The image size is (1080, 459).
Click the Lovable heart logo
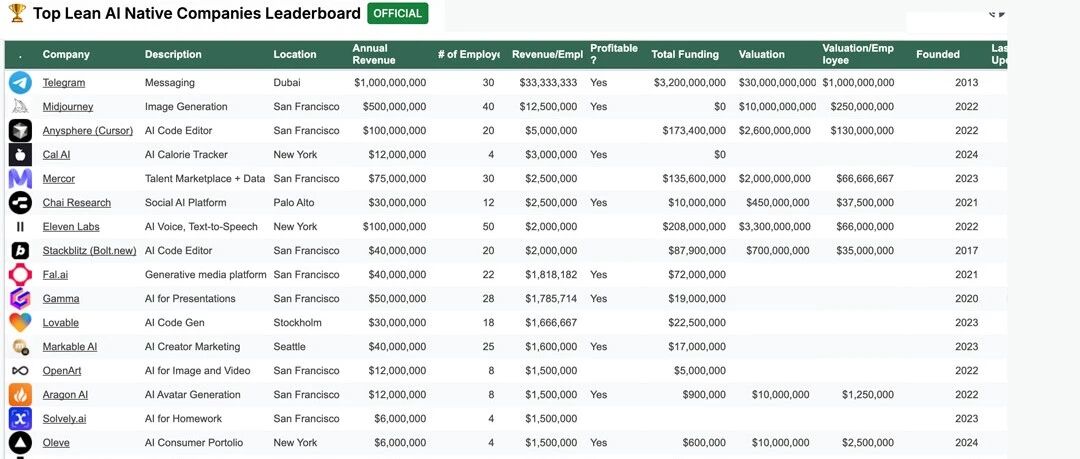pyautogui.click(x=20, y=323)
